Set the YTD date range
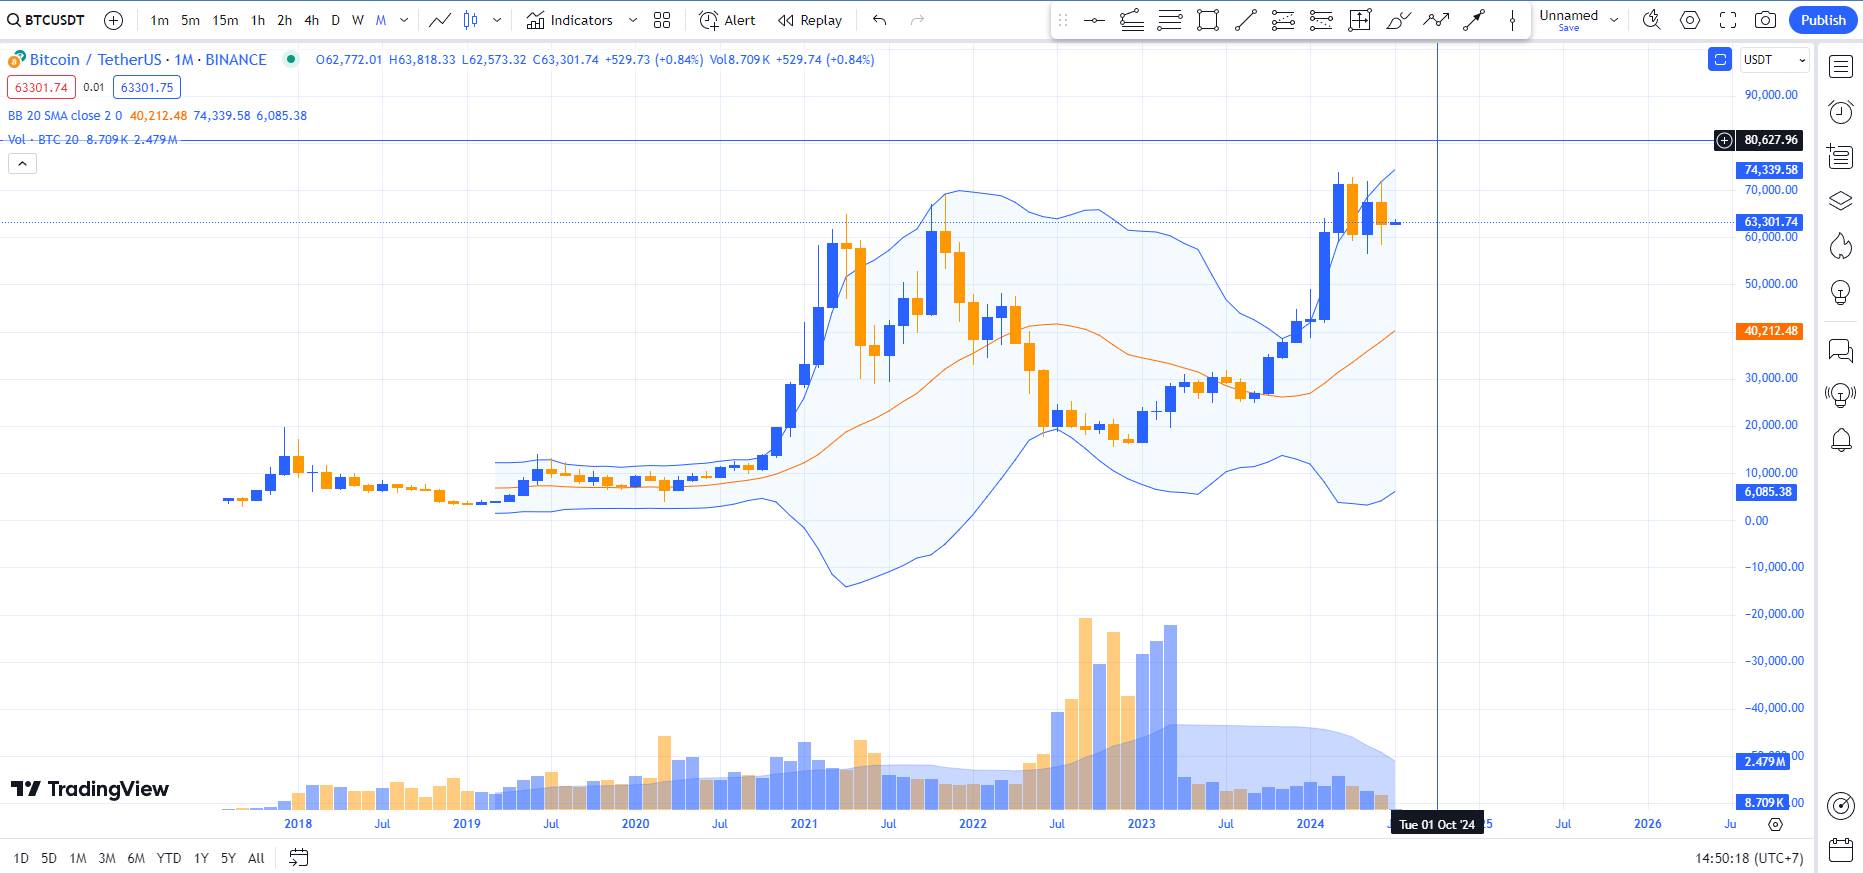Viewport: 1863px width, 873px height. coord(169,858)
